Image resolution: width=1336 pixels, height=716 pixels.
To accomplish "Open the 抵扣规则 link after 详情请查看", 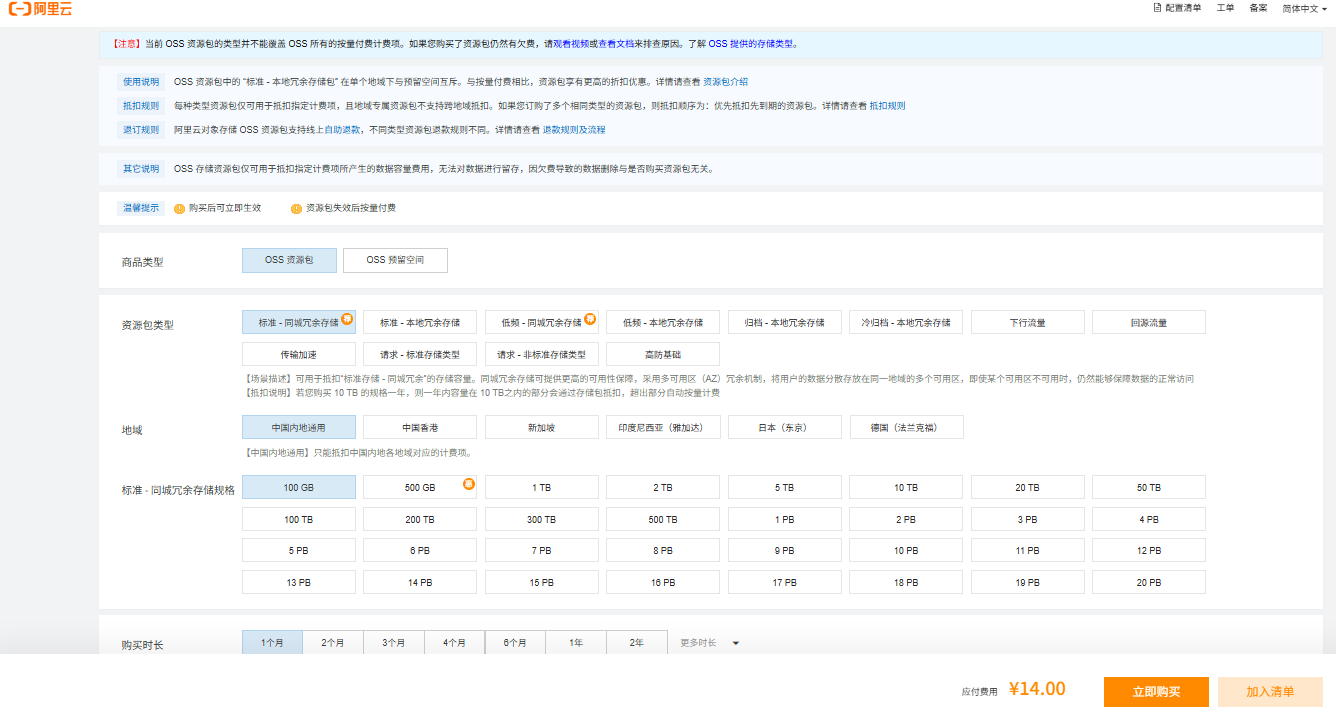I will 887,106.
